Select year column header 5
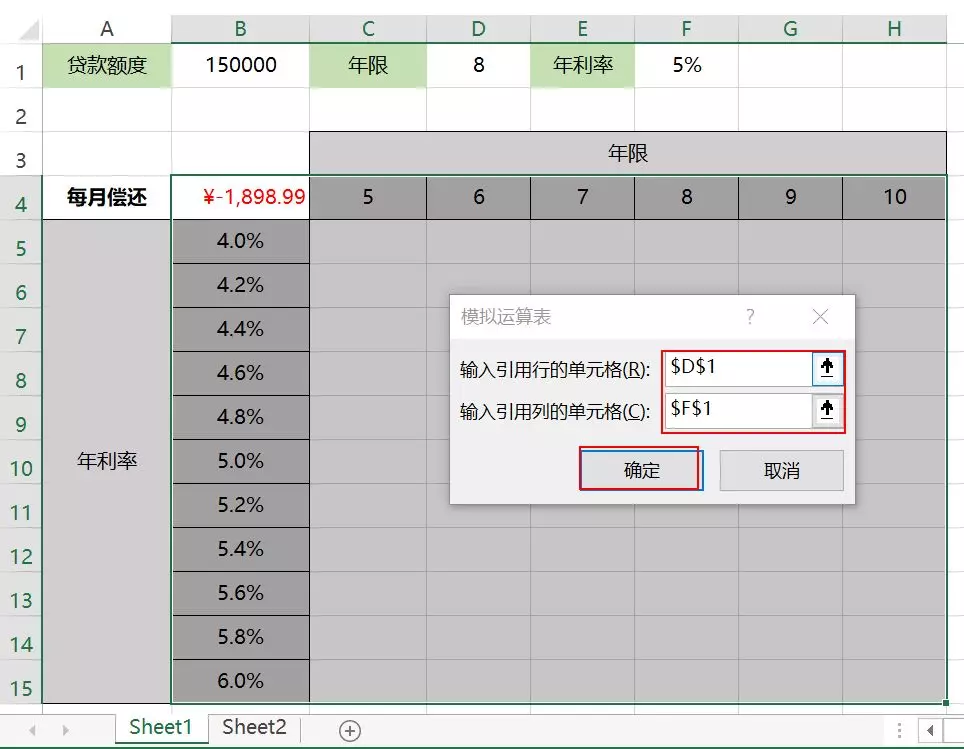This screenshot has height=749, width=964. [x=368, y=197]
